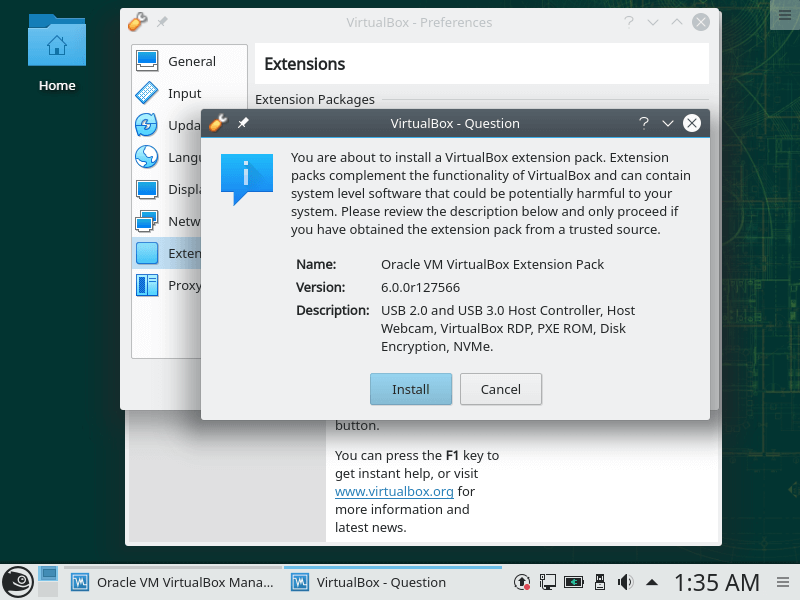Open the desktop toolbox hamburger menu
The image size is (800, 600).
pos(785,15)
